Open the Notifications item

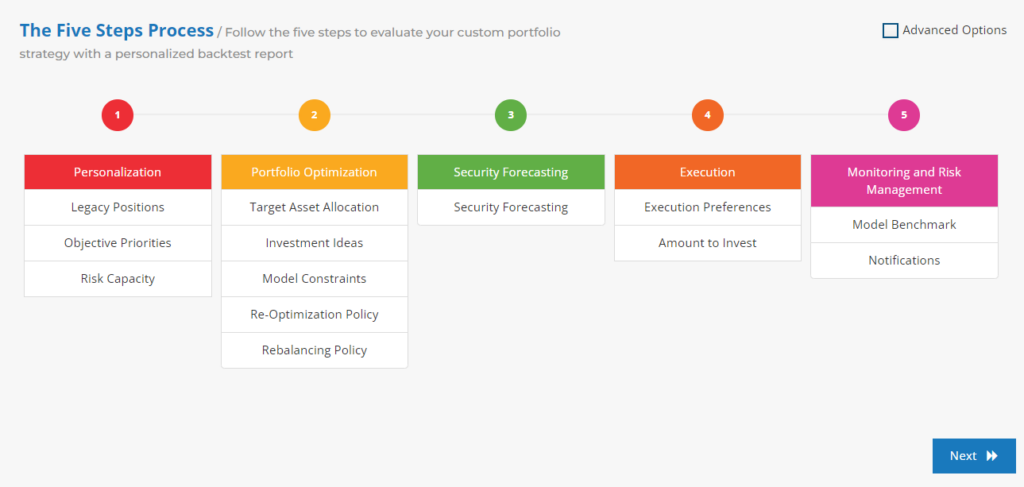pos(904,260)
